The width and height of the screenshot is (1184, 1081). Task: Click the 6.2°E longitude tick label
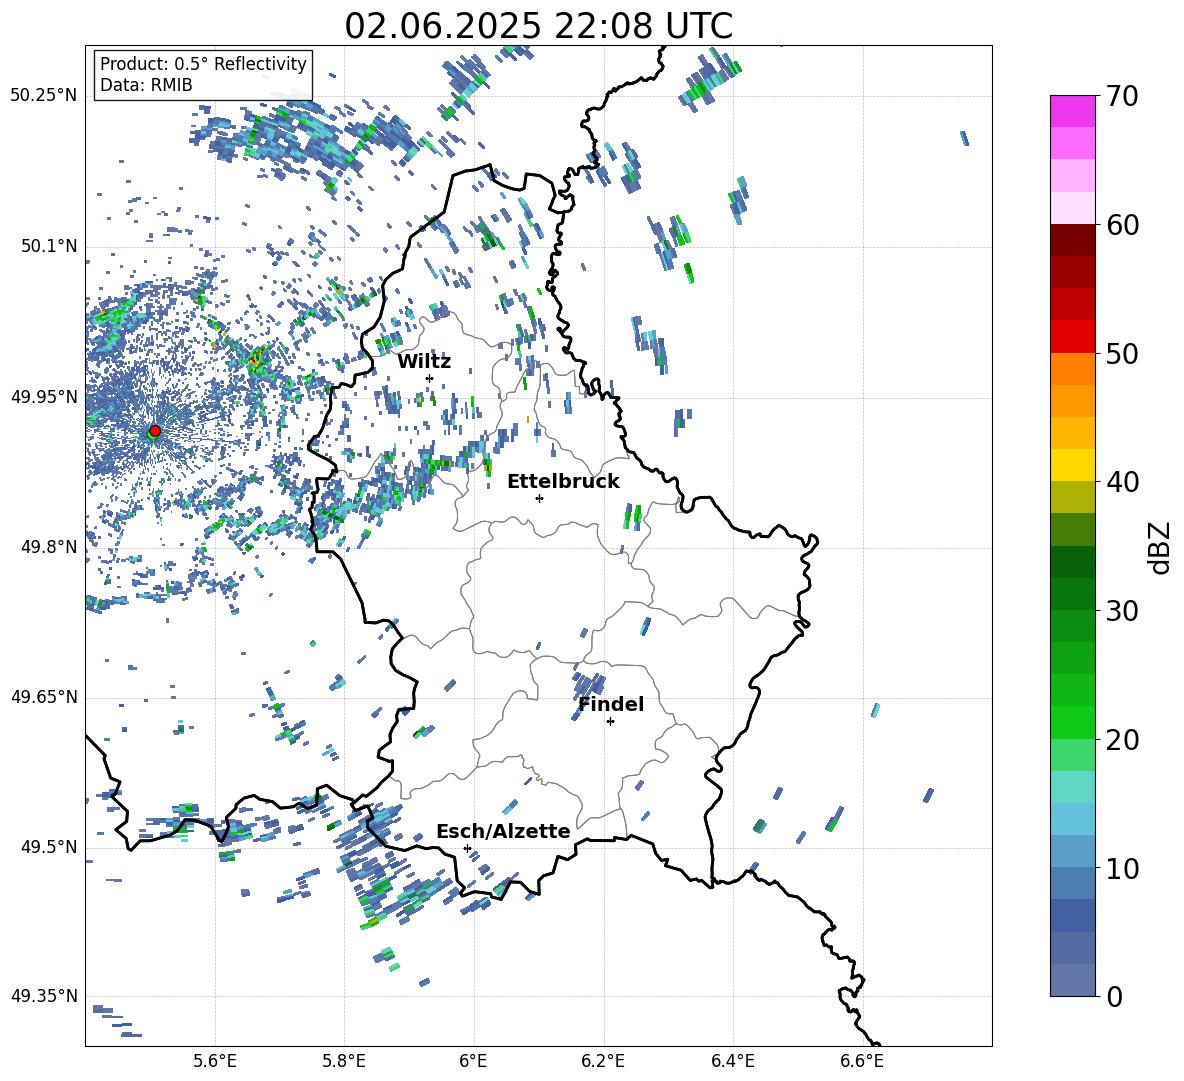coord(603,1061)
